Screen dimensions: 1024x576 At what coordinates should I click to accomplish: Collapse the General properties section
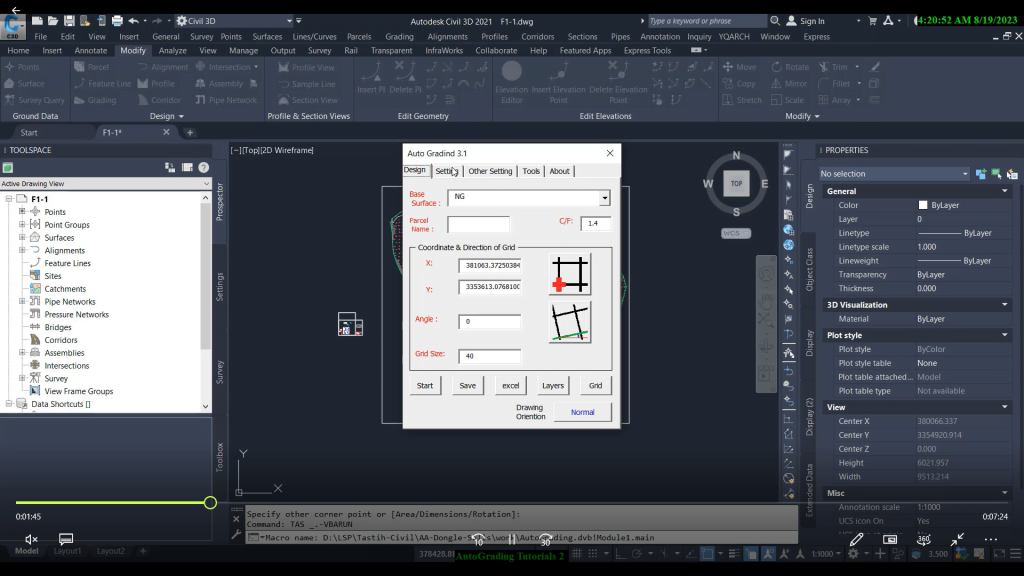point(1004,191)
